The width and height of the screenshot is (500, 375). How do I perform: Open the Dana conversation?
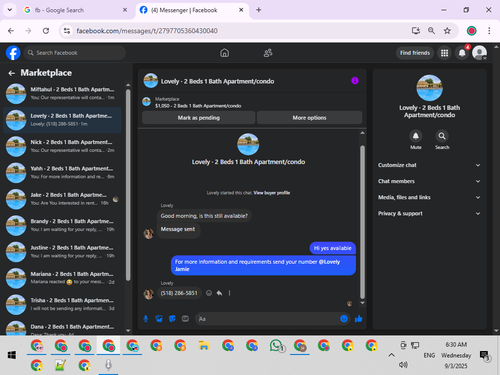(62, 328)
